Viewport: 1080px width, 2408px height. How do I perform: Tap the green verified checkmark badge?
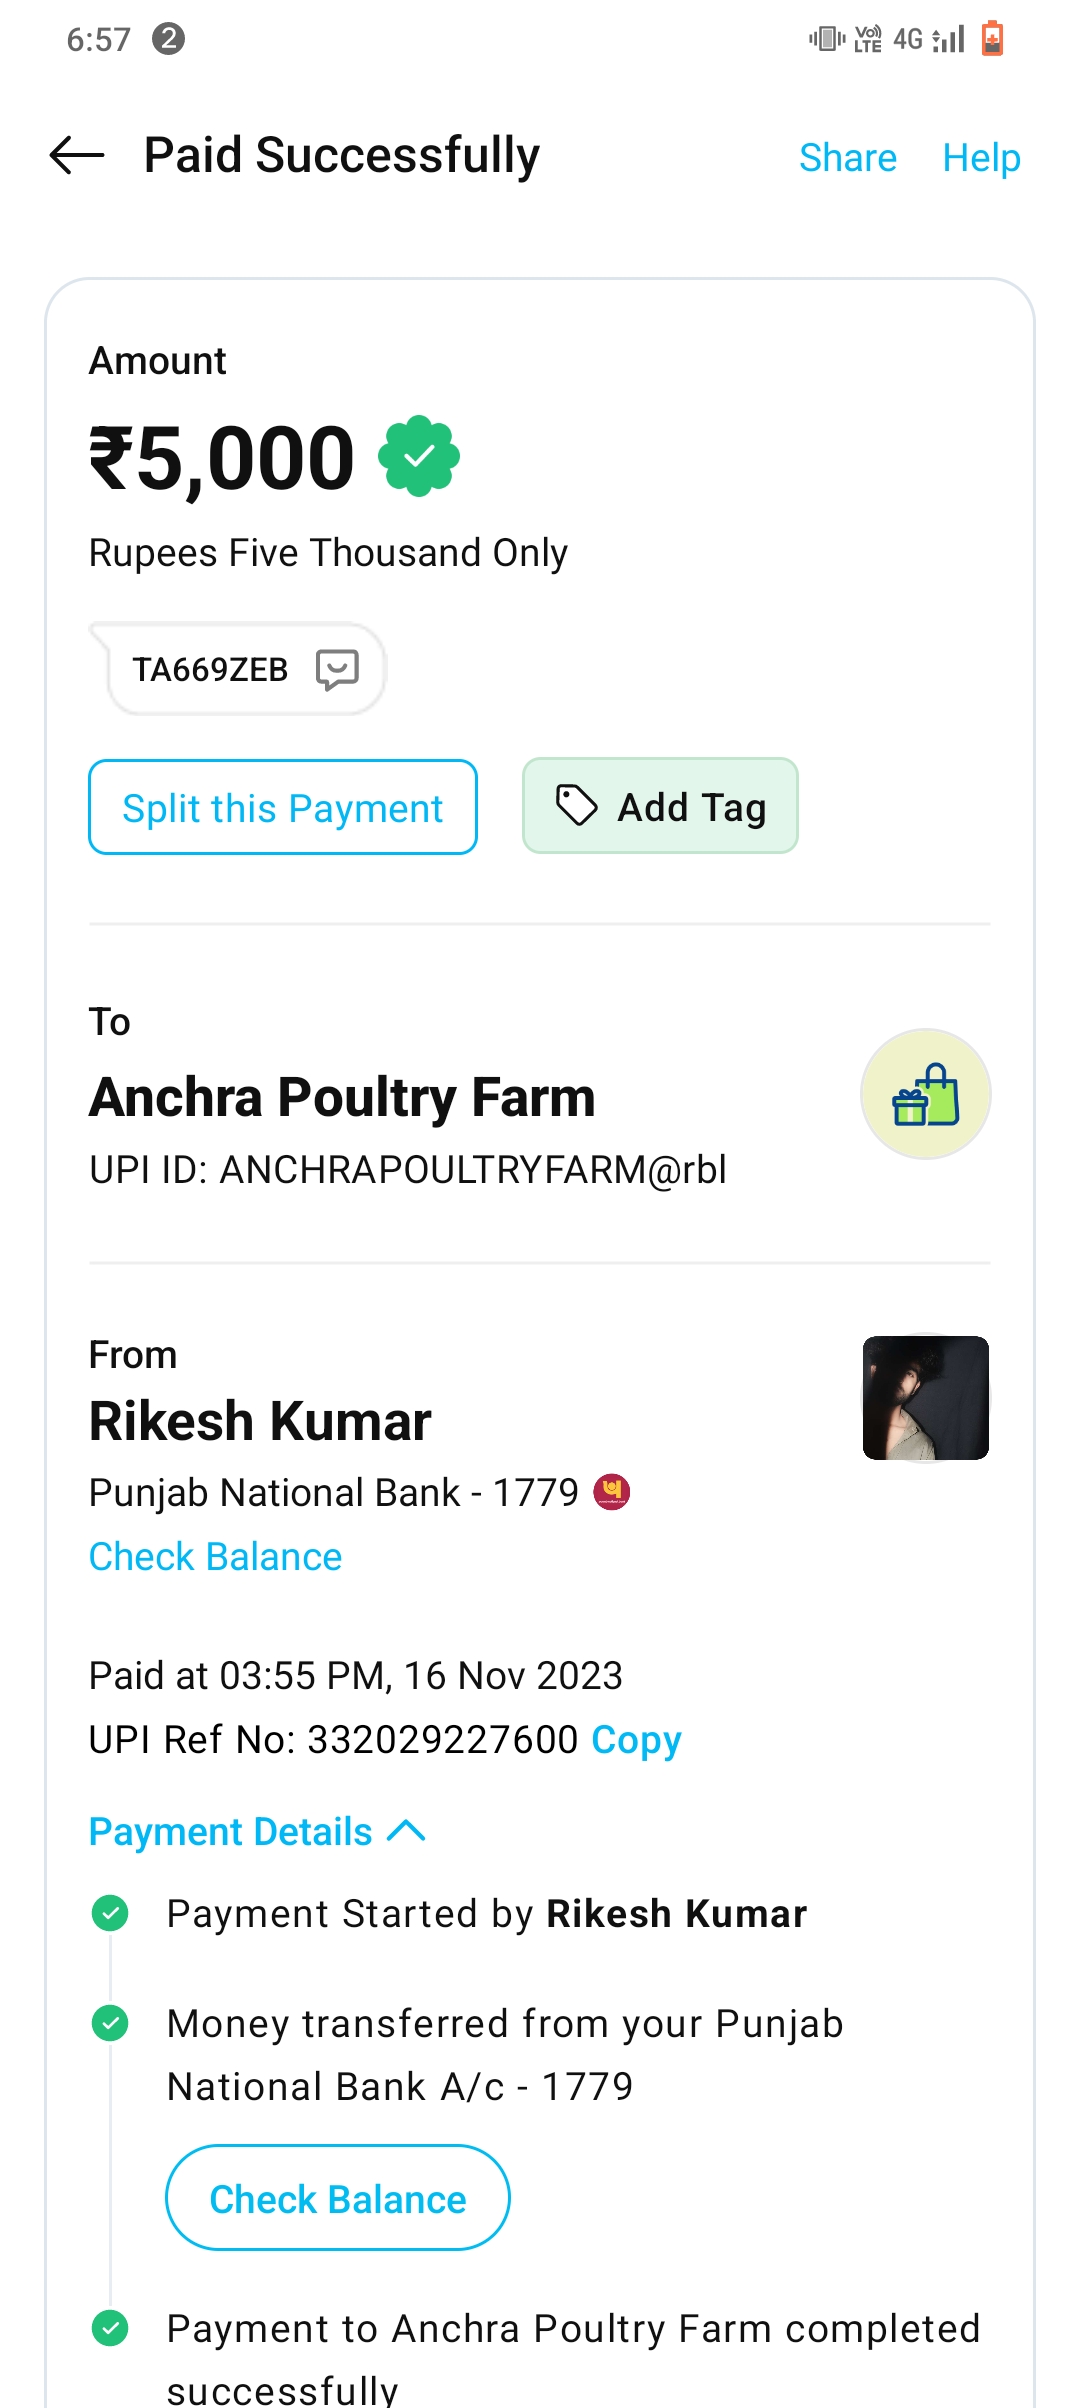419,457
